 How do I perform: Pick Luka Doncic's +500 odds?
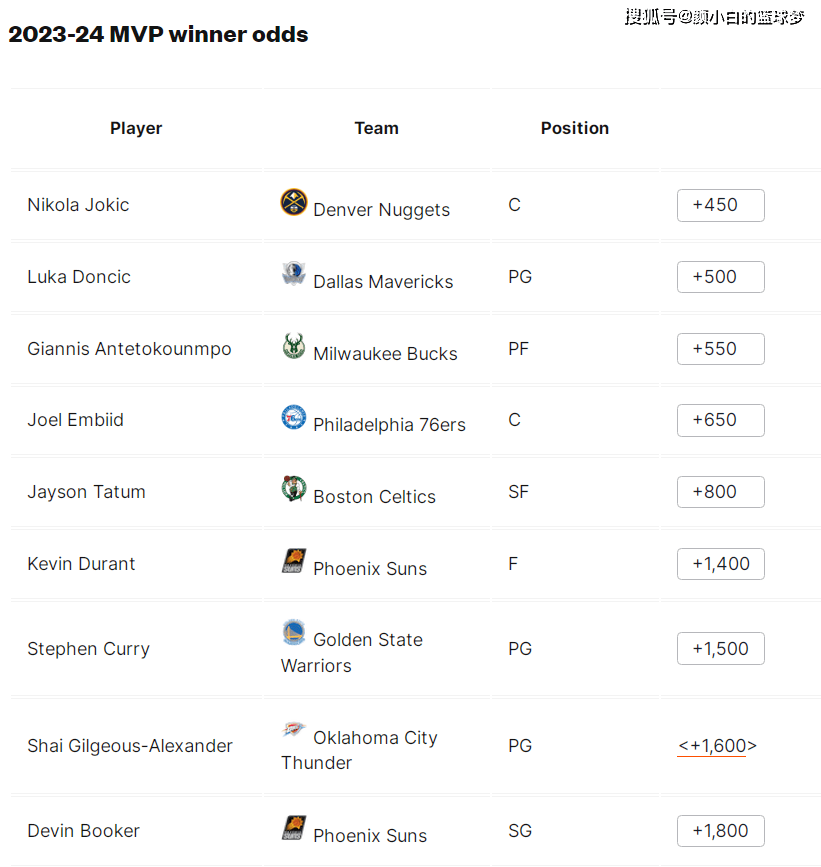click(720, 277)
